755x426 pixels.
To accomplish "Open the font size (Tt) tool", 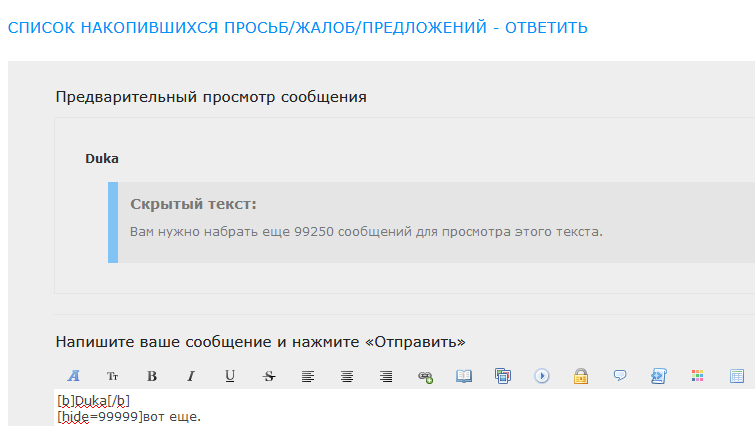I will pyautogui.click(x=113, y=376).
